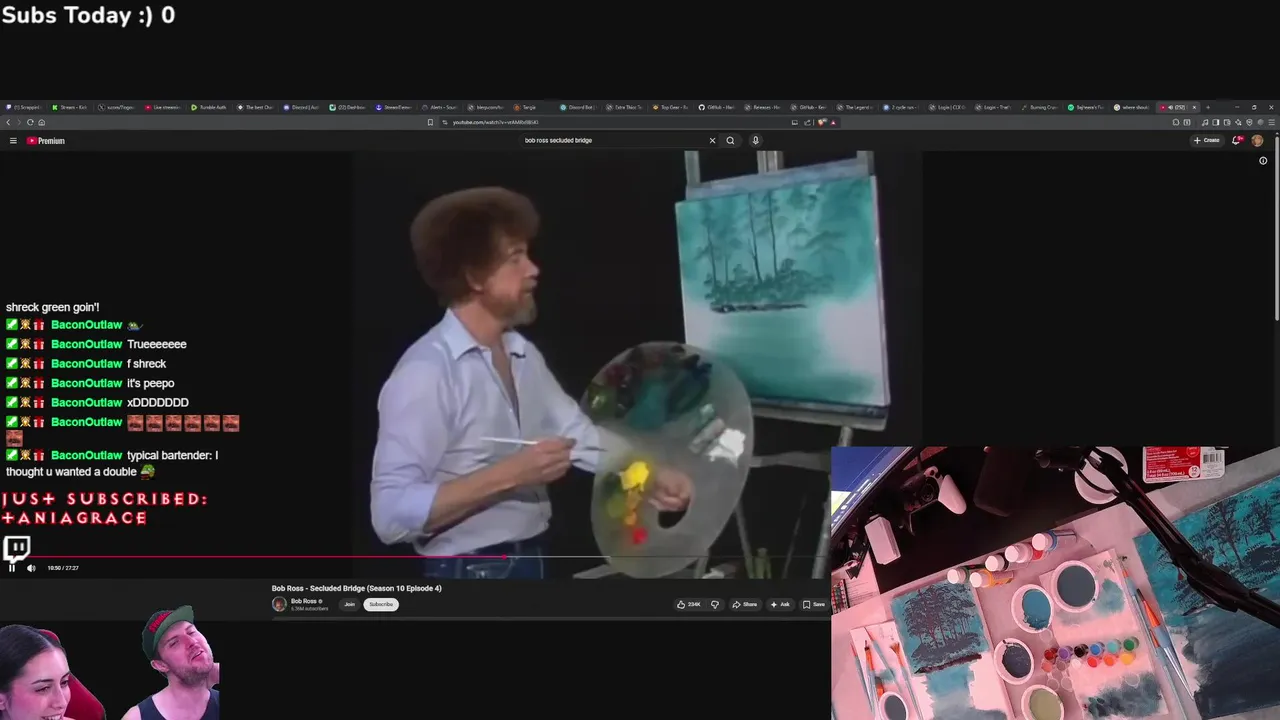Clear the YouTube search text
1280x720 pixels.
pyautogui.click(x=712, y=140)
